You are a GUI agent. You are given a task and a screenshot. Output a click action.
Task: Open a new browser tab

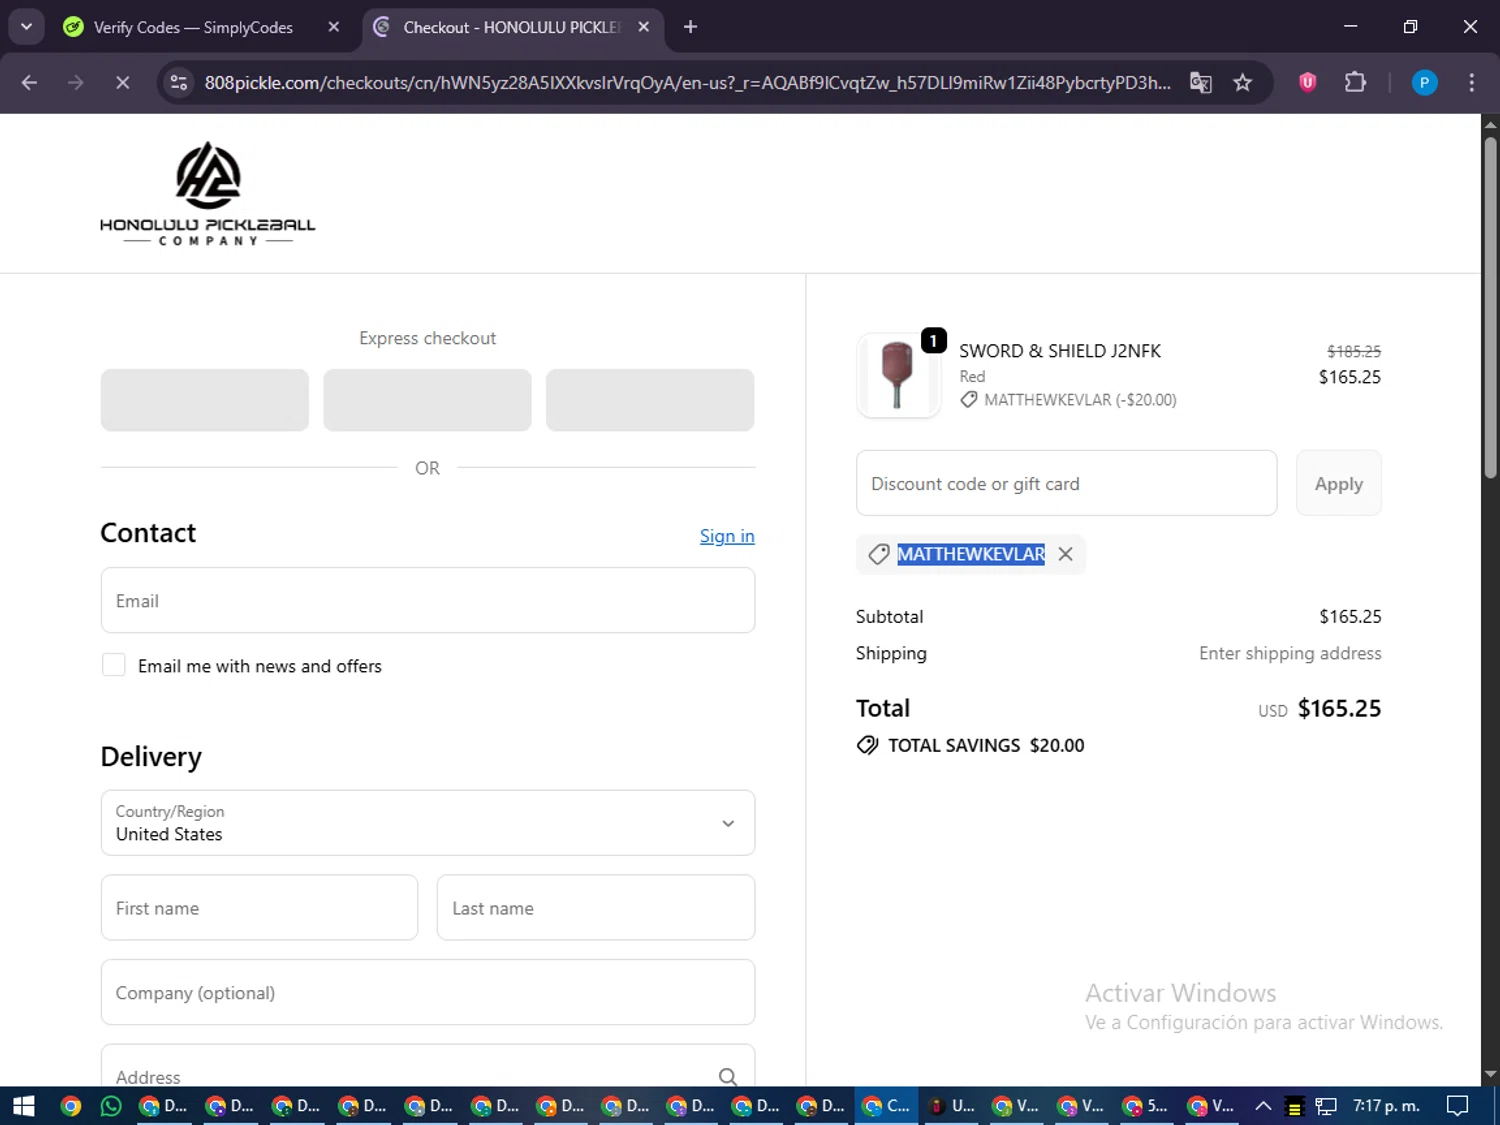pyautogui.click(x=690, y=27)
